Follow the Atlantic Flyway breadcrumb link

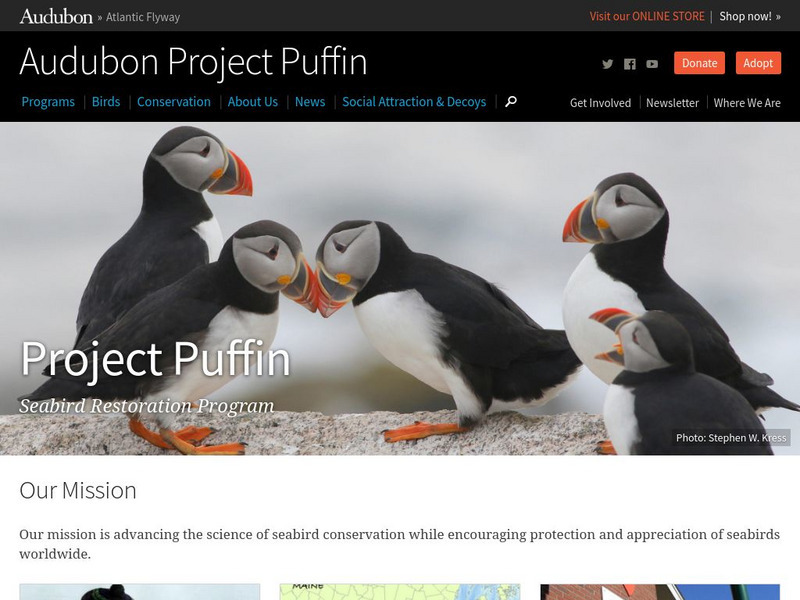point(143,17)
